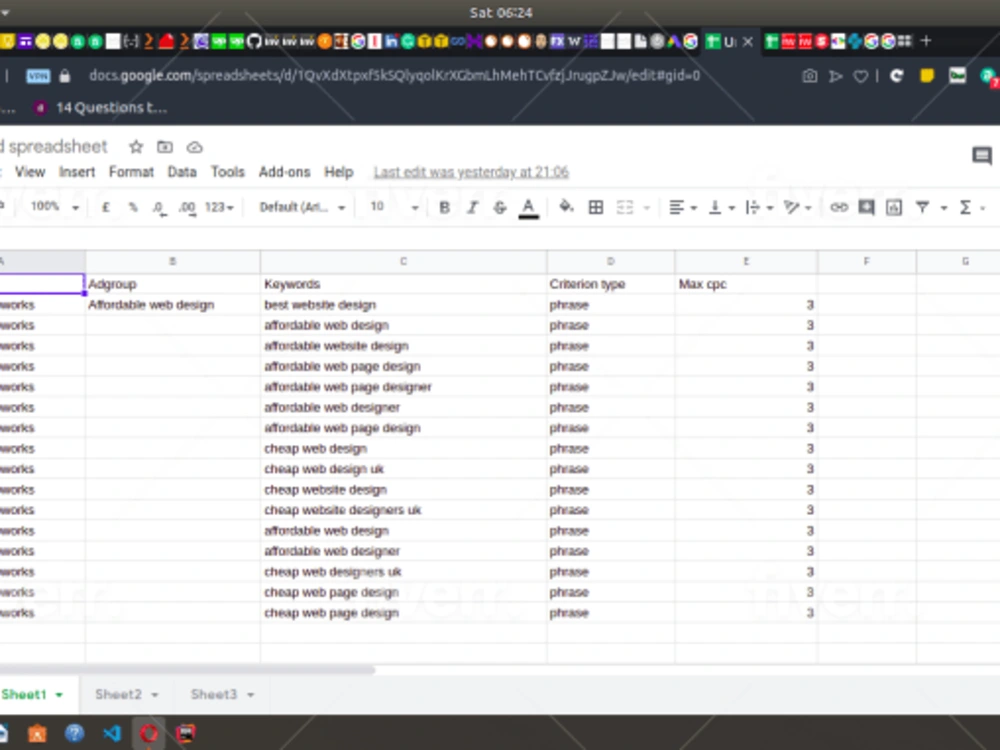Insert a link via toolbar
Image resolution: width=1000 pixels, height=750 pixels.
point(839,207)
